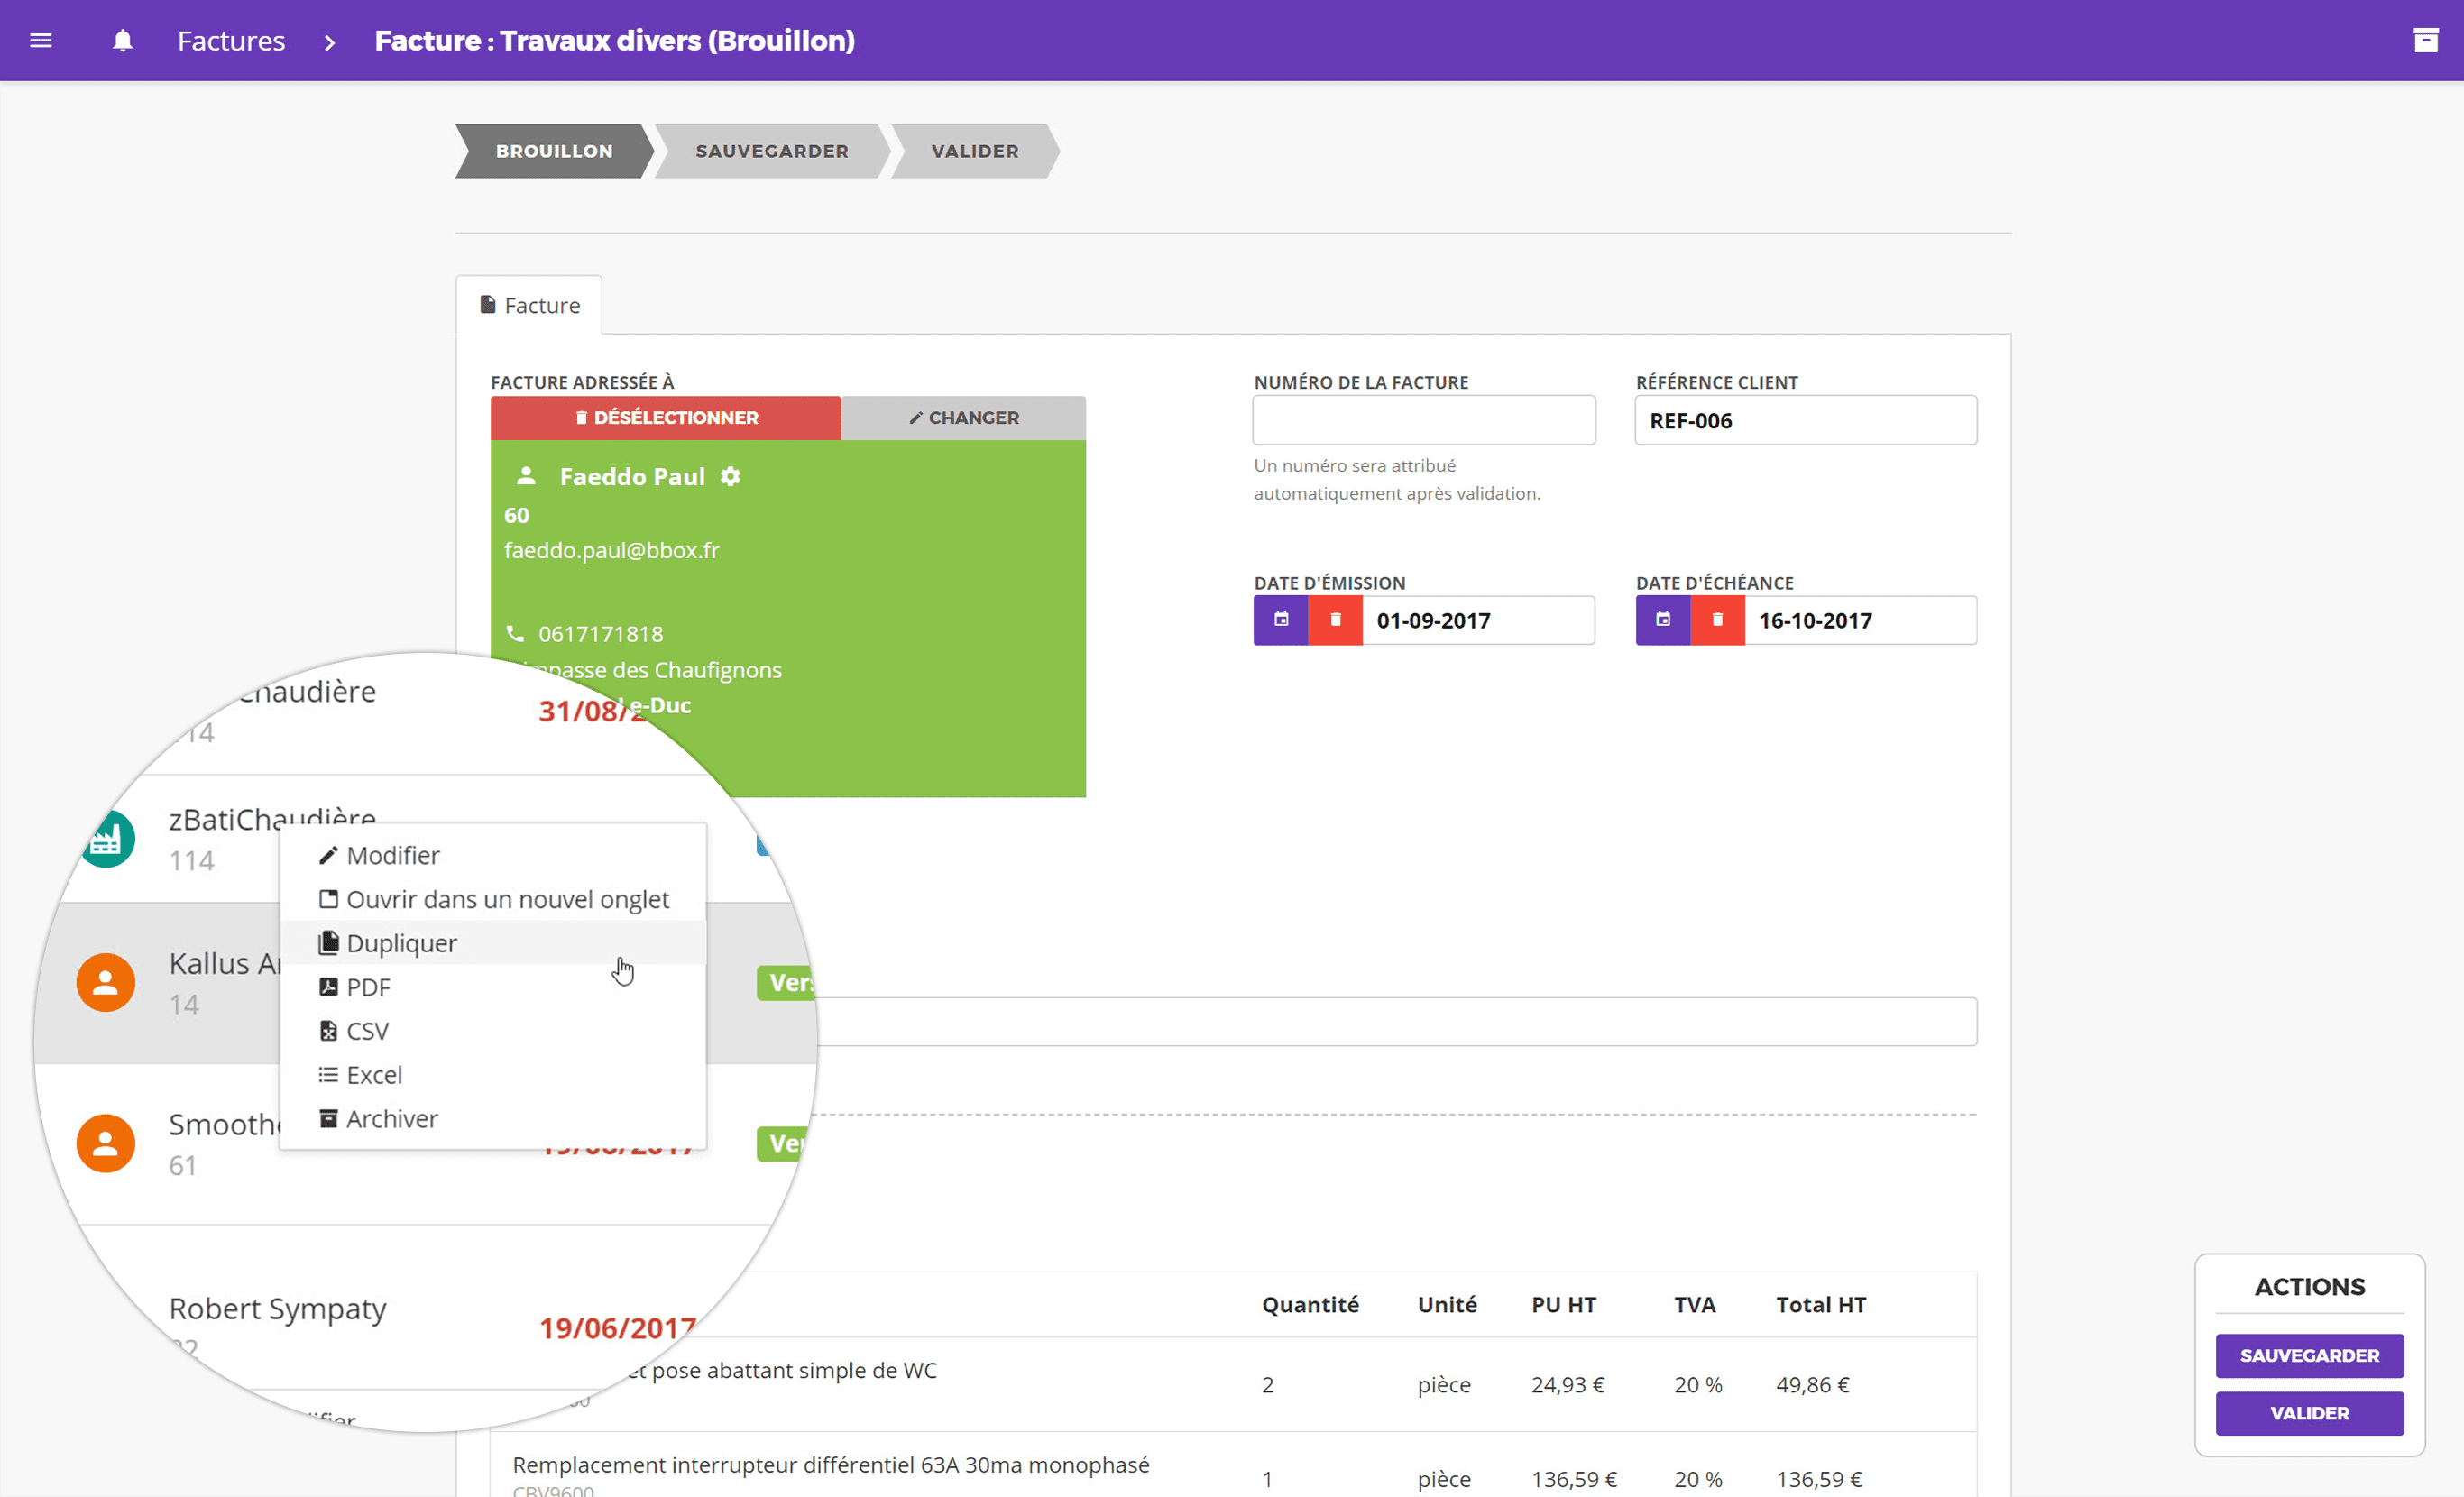The height and width of the screenshot is (1497, 2464).
Task: Clear the Date d'échéance with trash icon
Action: [x=1717, y=620]
